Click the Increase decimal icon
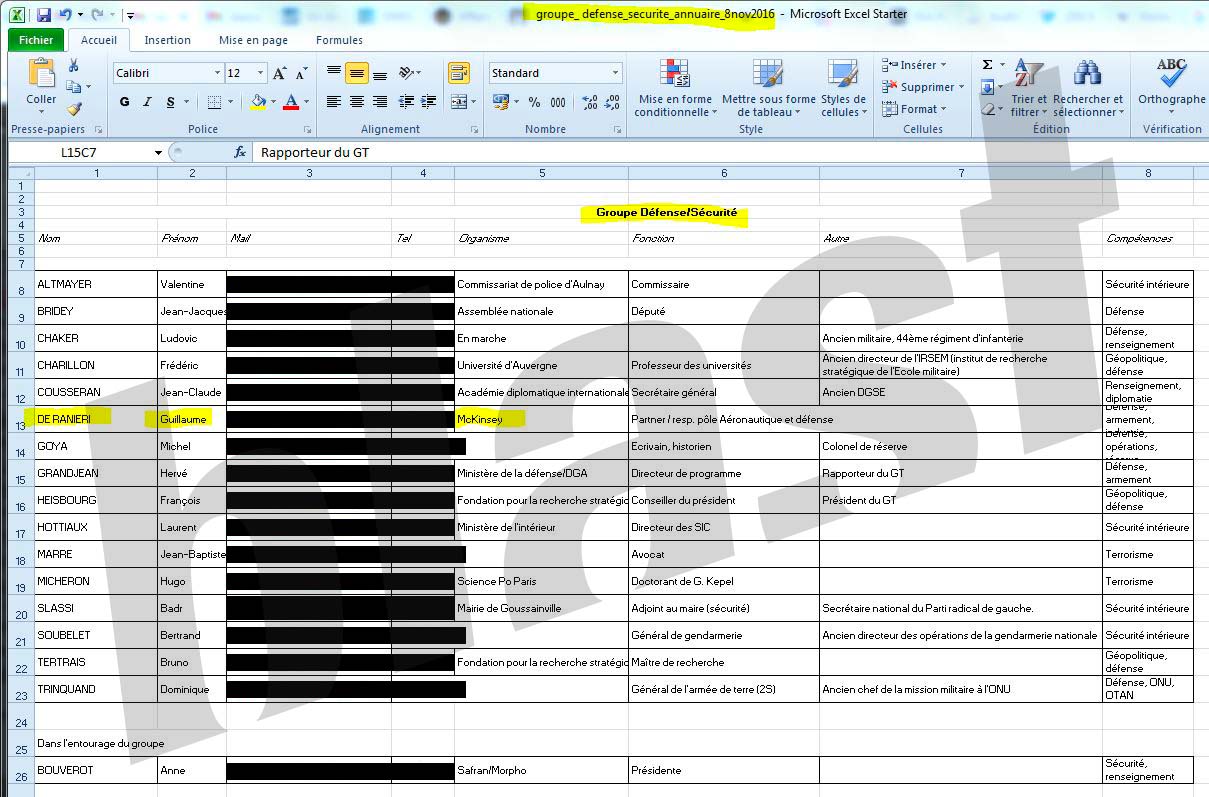 pyautogui.click(x=589, y=102)
